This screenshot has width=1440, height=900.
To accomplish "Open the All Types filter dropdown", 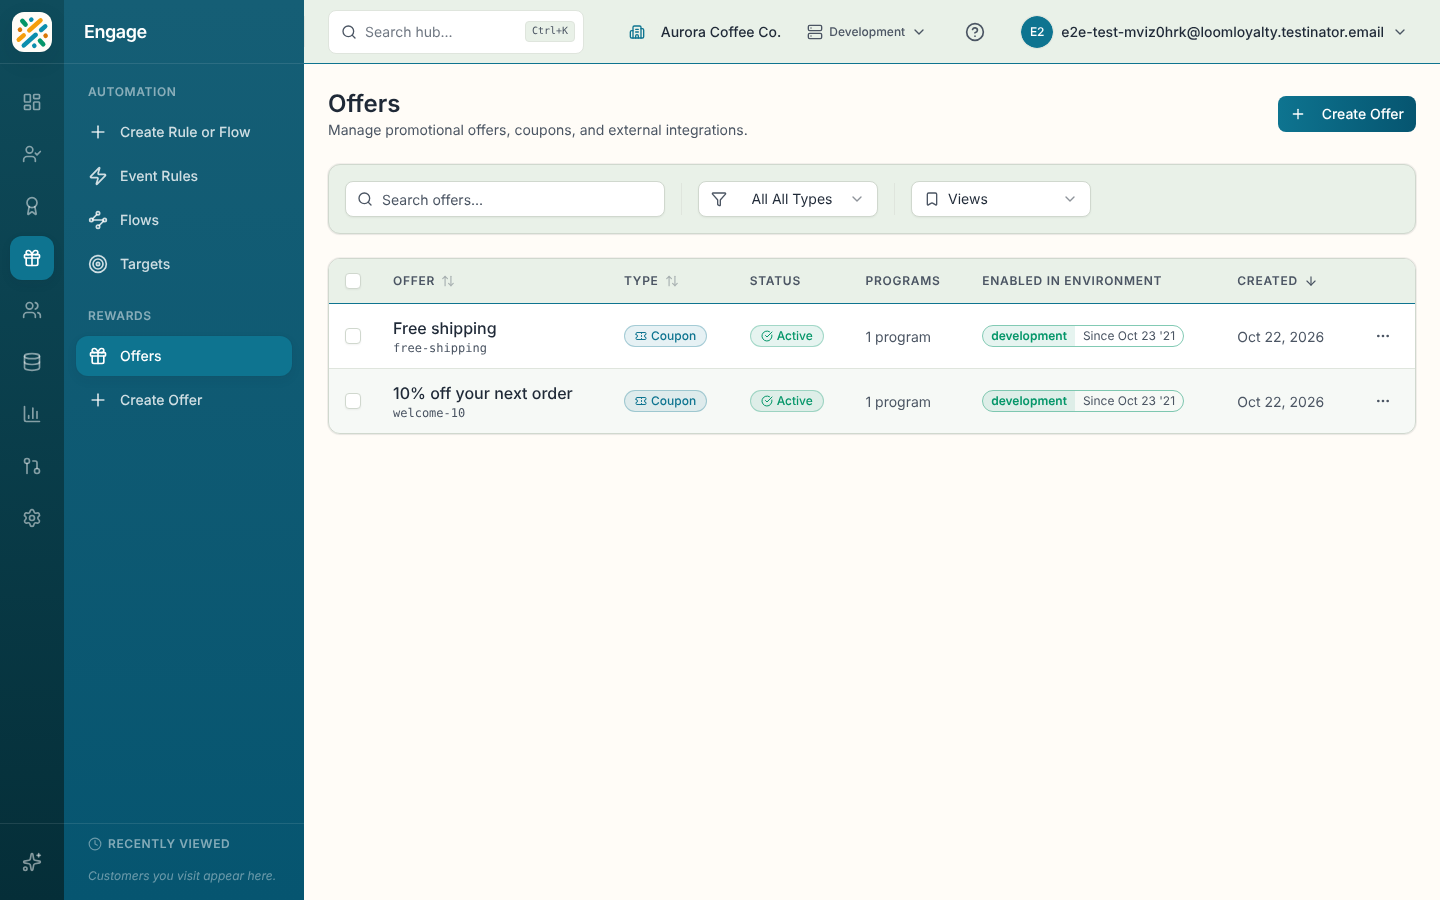I will coord(788,199).
